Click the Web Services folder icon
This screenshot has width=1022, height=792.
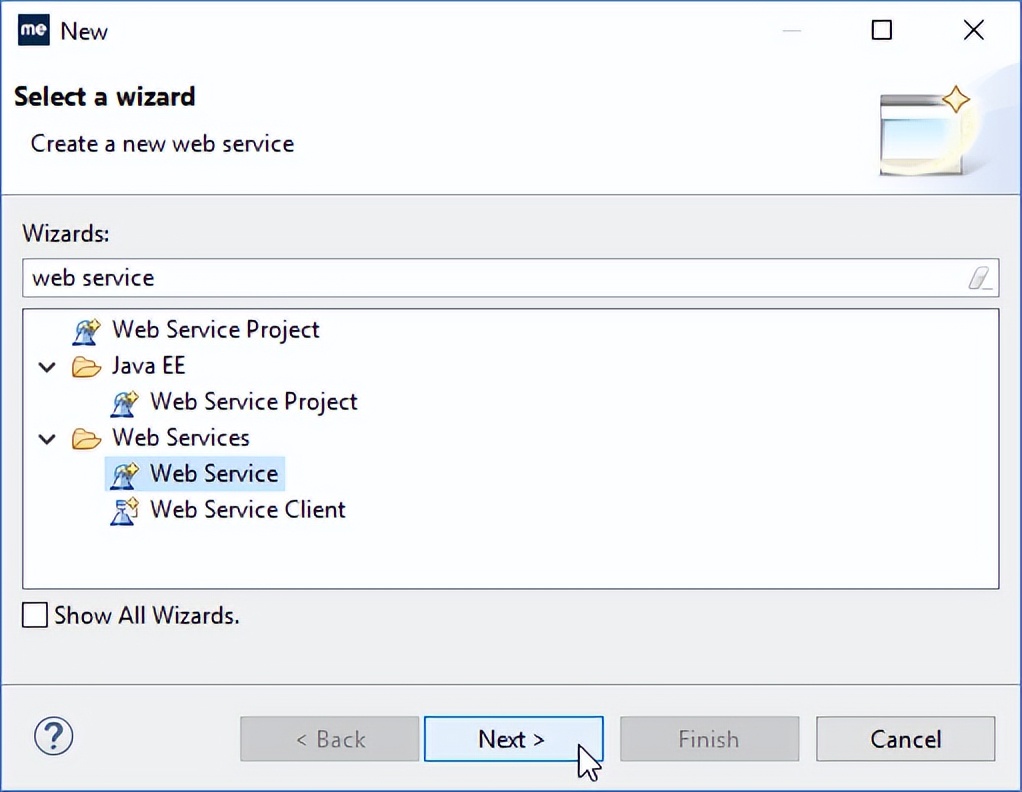pos(87,438)
